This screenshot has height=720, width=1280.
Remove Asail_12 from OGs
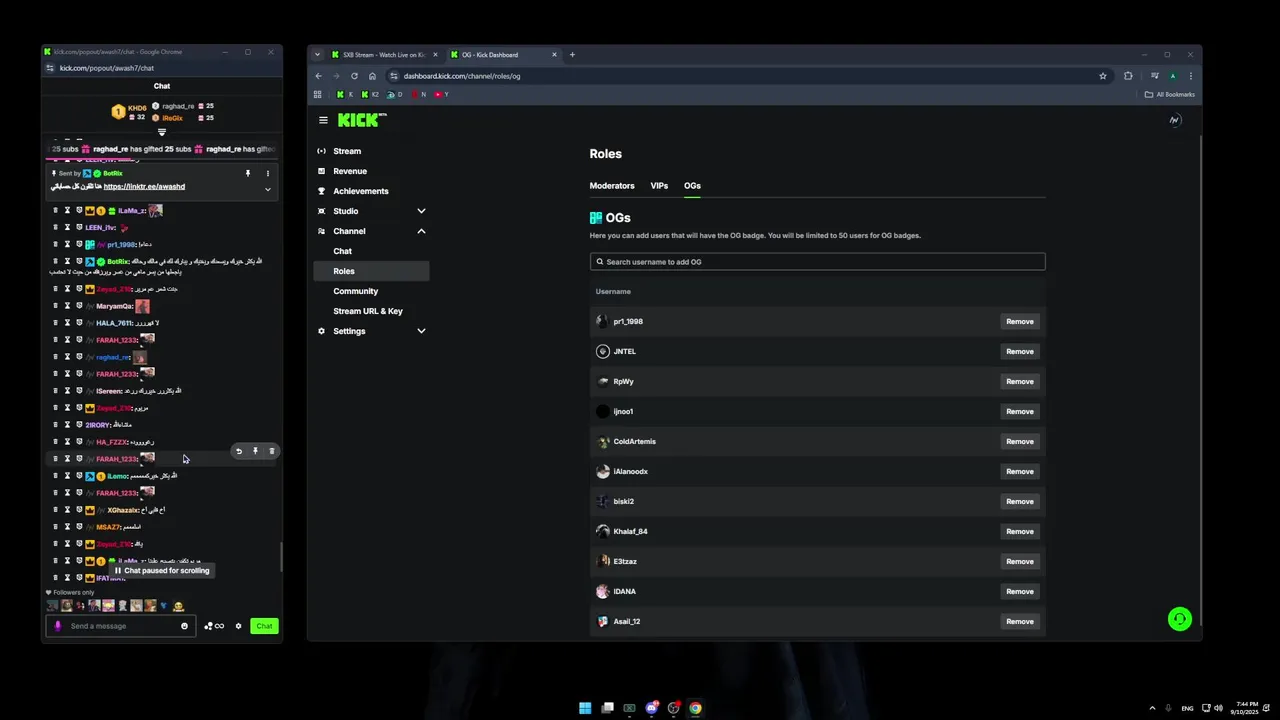[1020, 621]
